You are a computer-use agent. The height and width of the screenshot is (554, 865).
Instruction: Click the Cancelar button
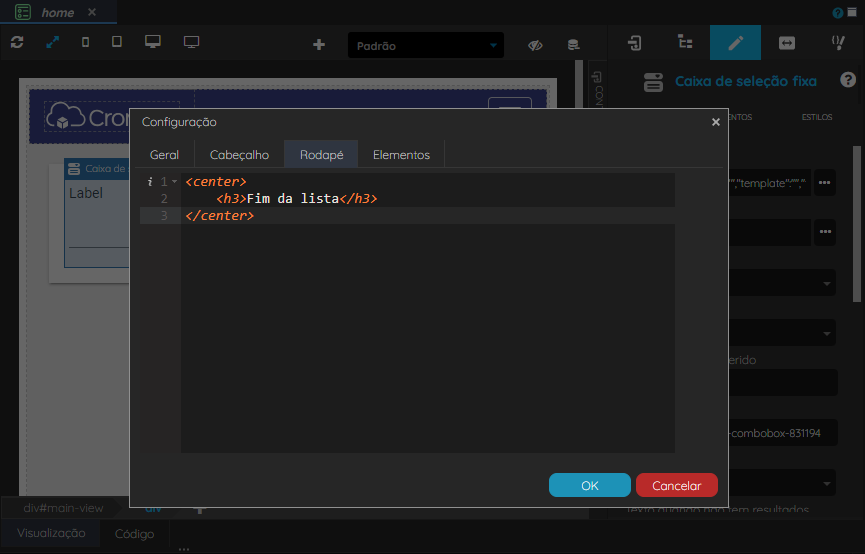coord(677,486)
